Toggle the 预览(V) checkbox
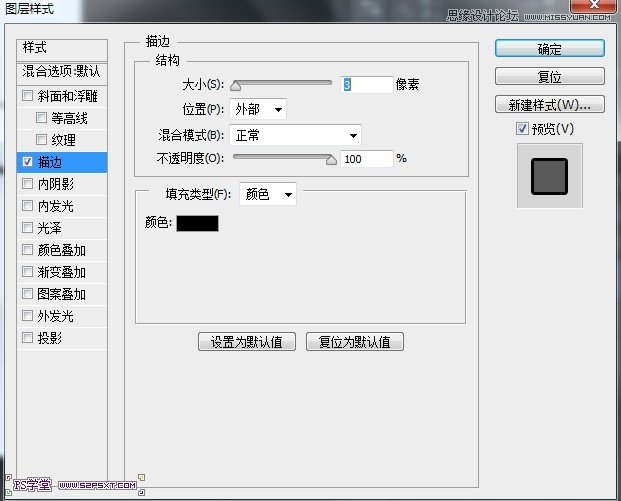621x501 pixels. [522, 128]
